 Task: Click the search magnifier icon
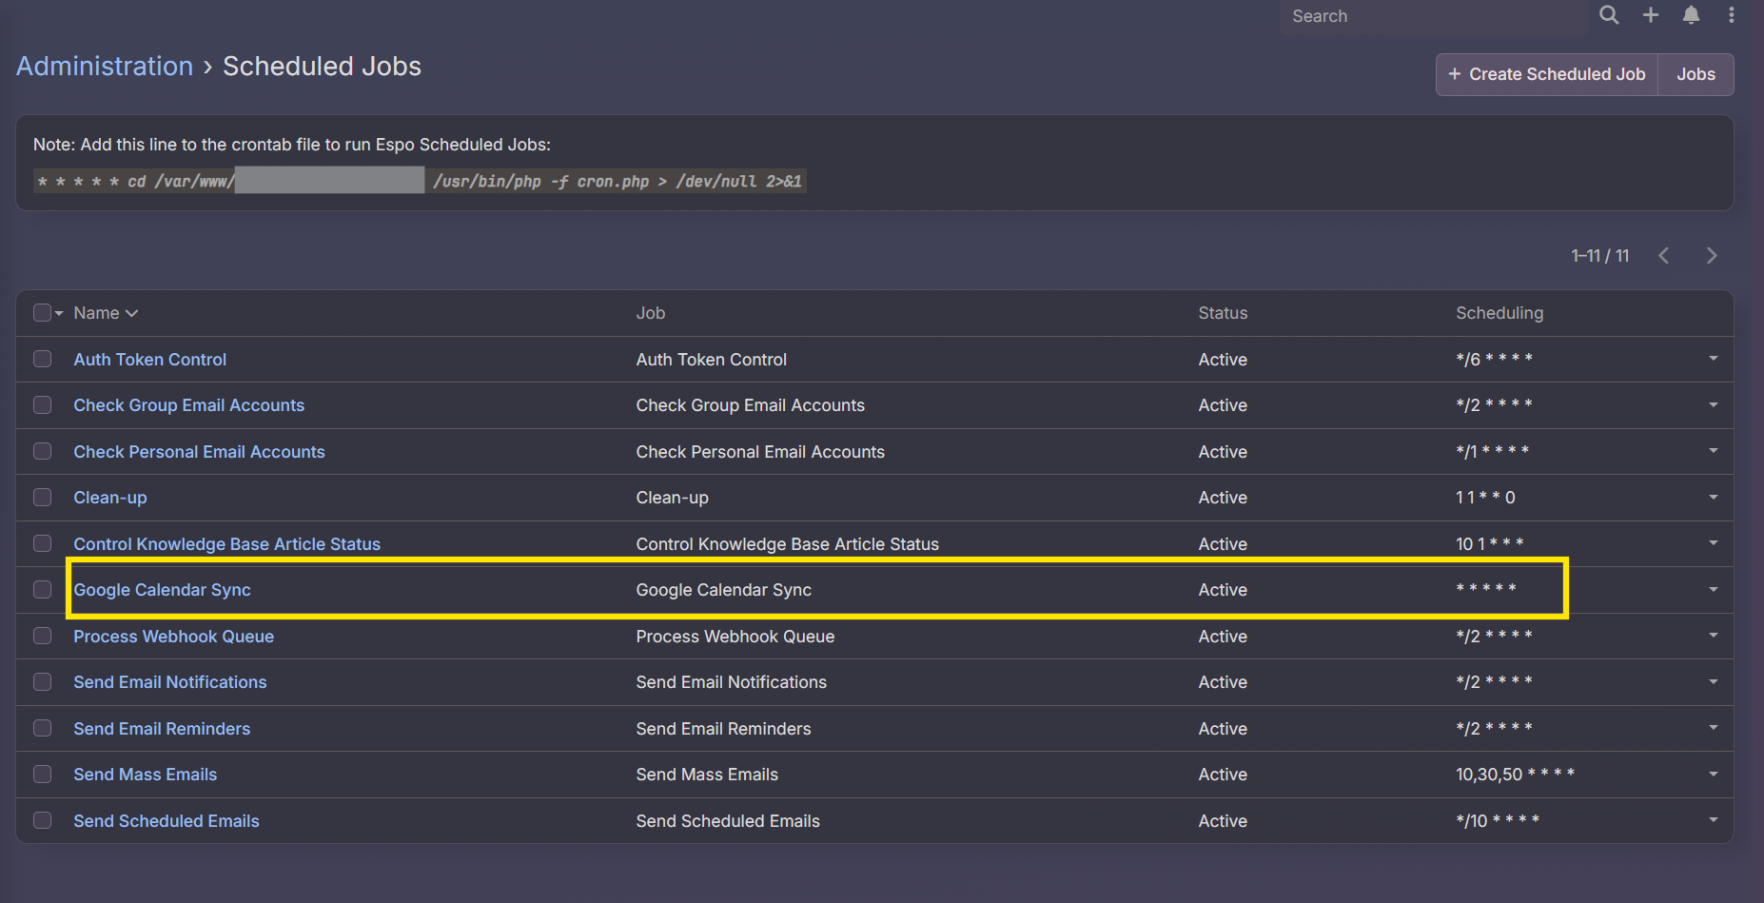coord(1608,15)
